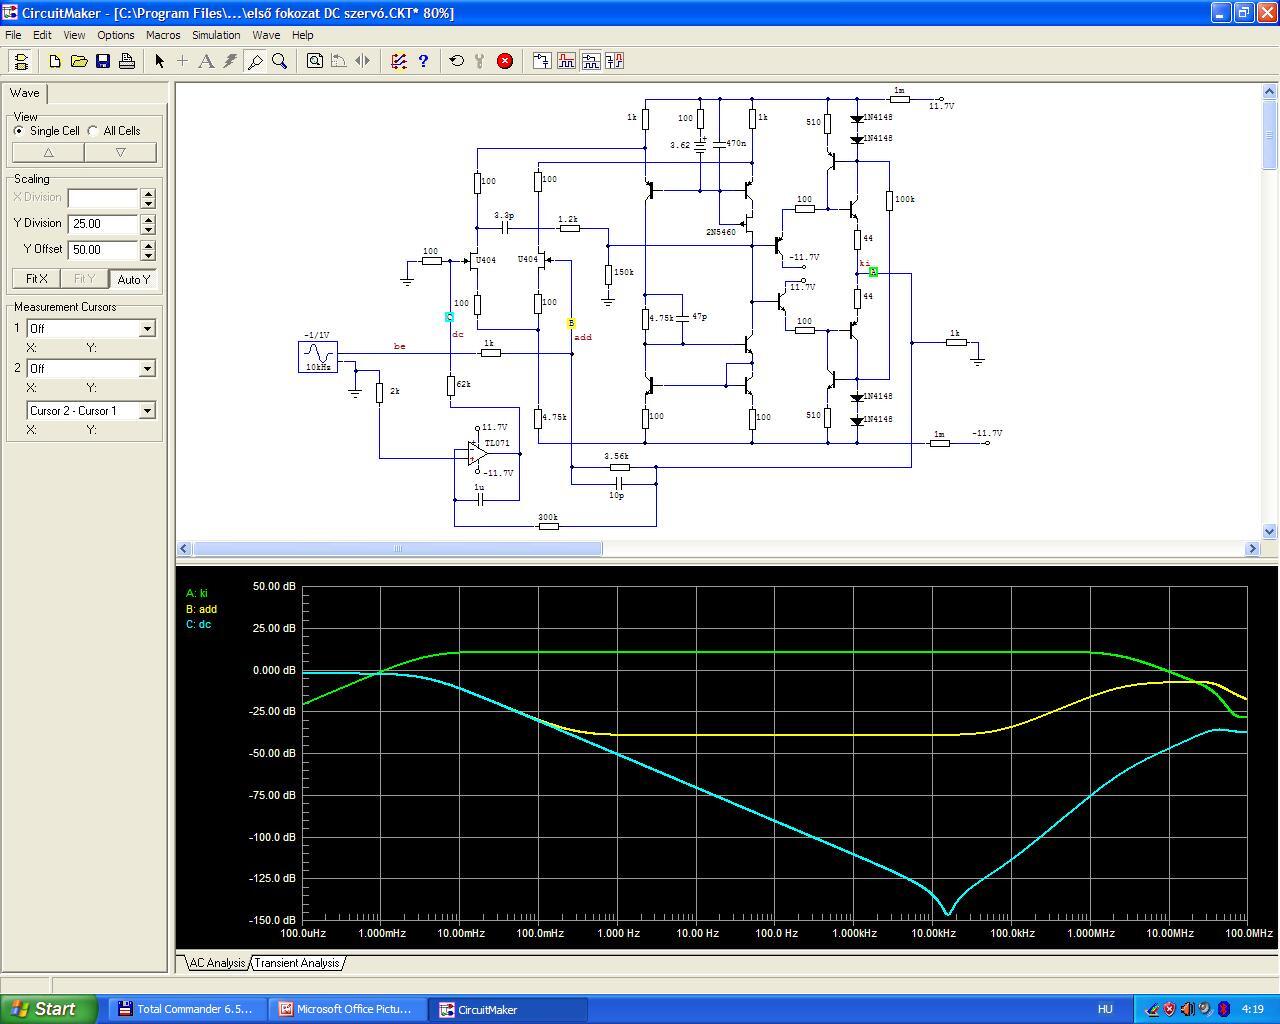Click the Start button on taskbar
Screen dimensions: 1280x1024
tap(48, 1009)
